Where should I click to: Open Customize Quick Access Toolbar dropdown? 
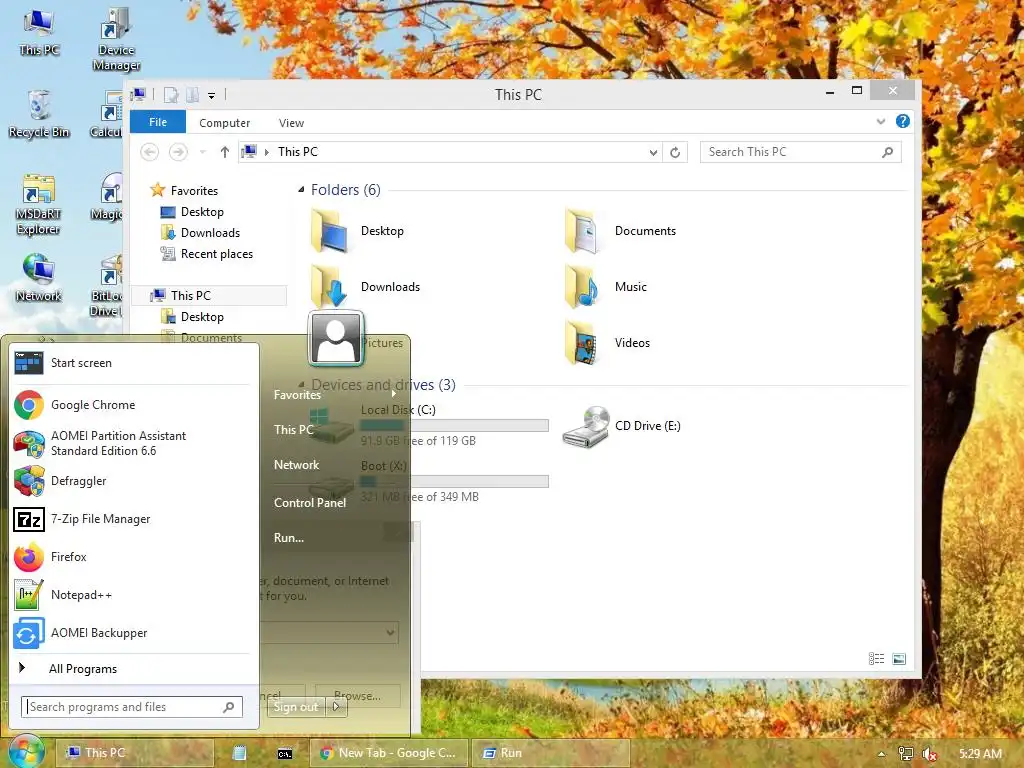pyautogui.click(x=212, y=96)
